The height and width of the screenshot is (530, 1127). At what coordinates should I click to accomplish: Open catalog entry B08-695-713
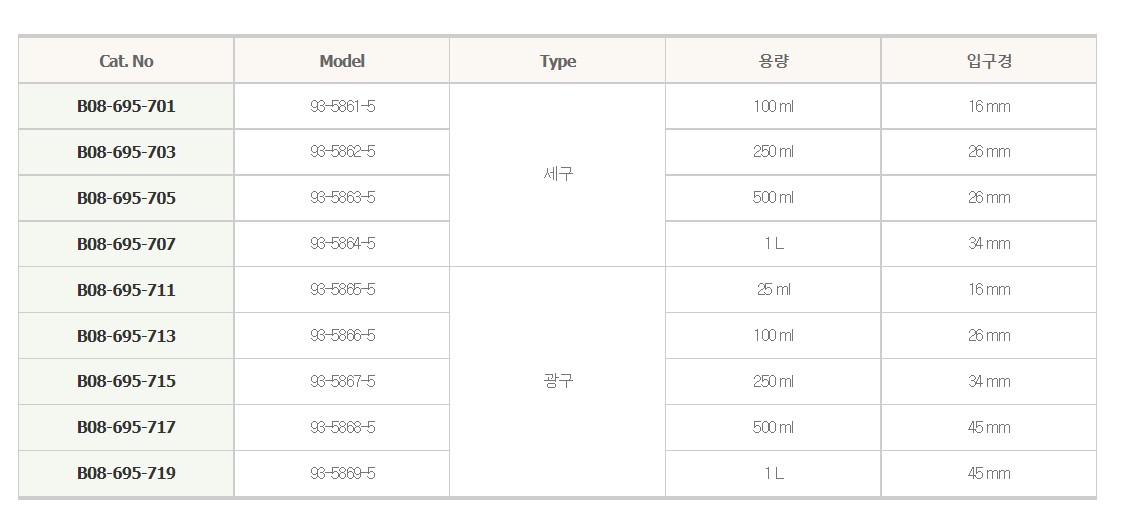pyautogui.click(x=126, y=336)
